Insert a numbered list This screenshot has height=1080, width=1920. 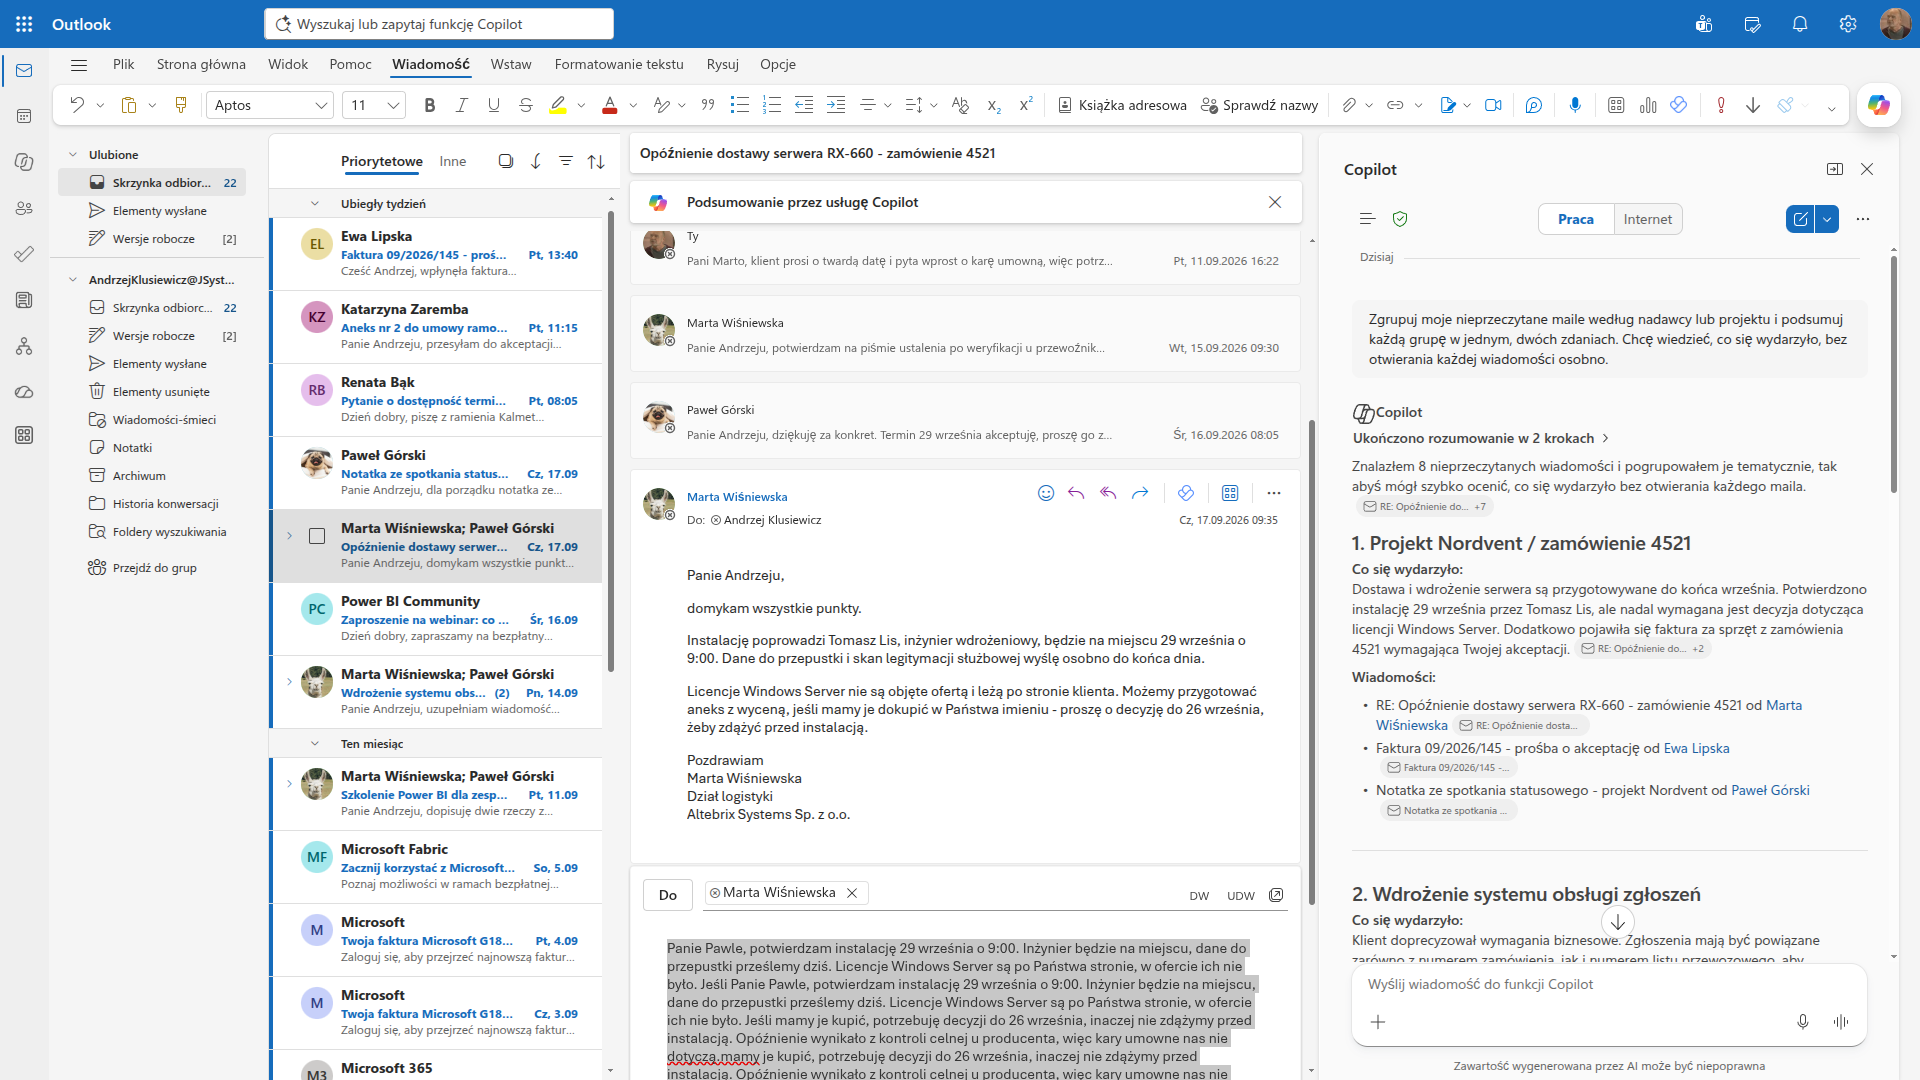coord(772,105)
